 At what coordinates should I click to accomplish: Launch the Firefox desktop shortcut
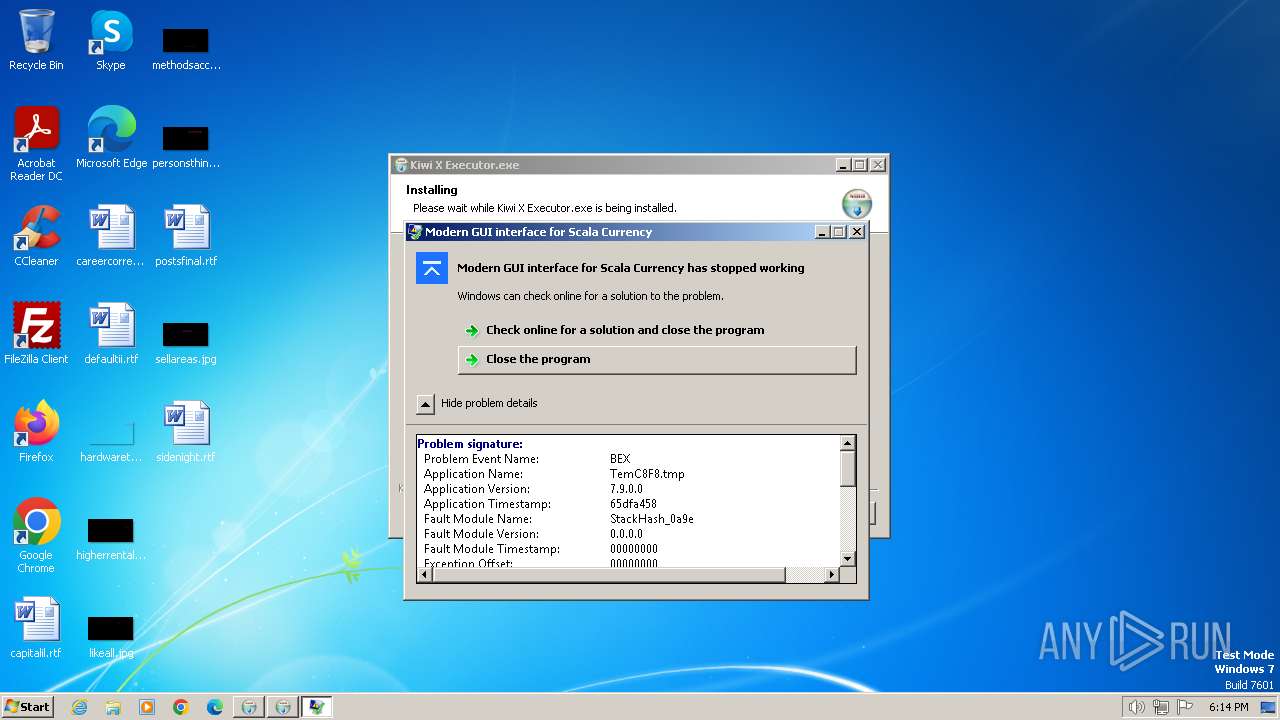(x=36, y=432)
